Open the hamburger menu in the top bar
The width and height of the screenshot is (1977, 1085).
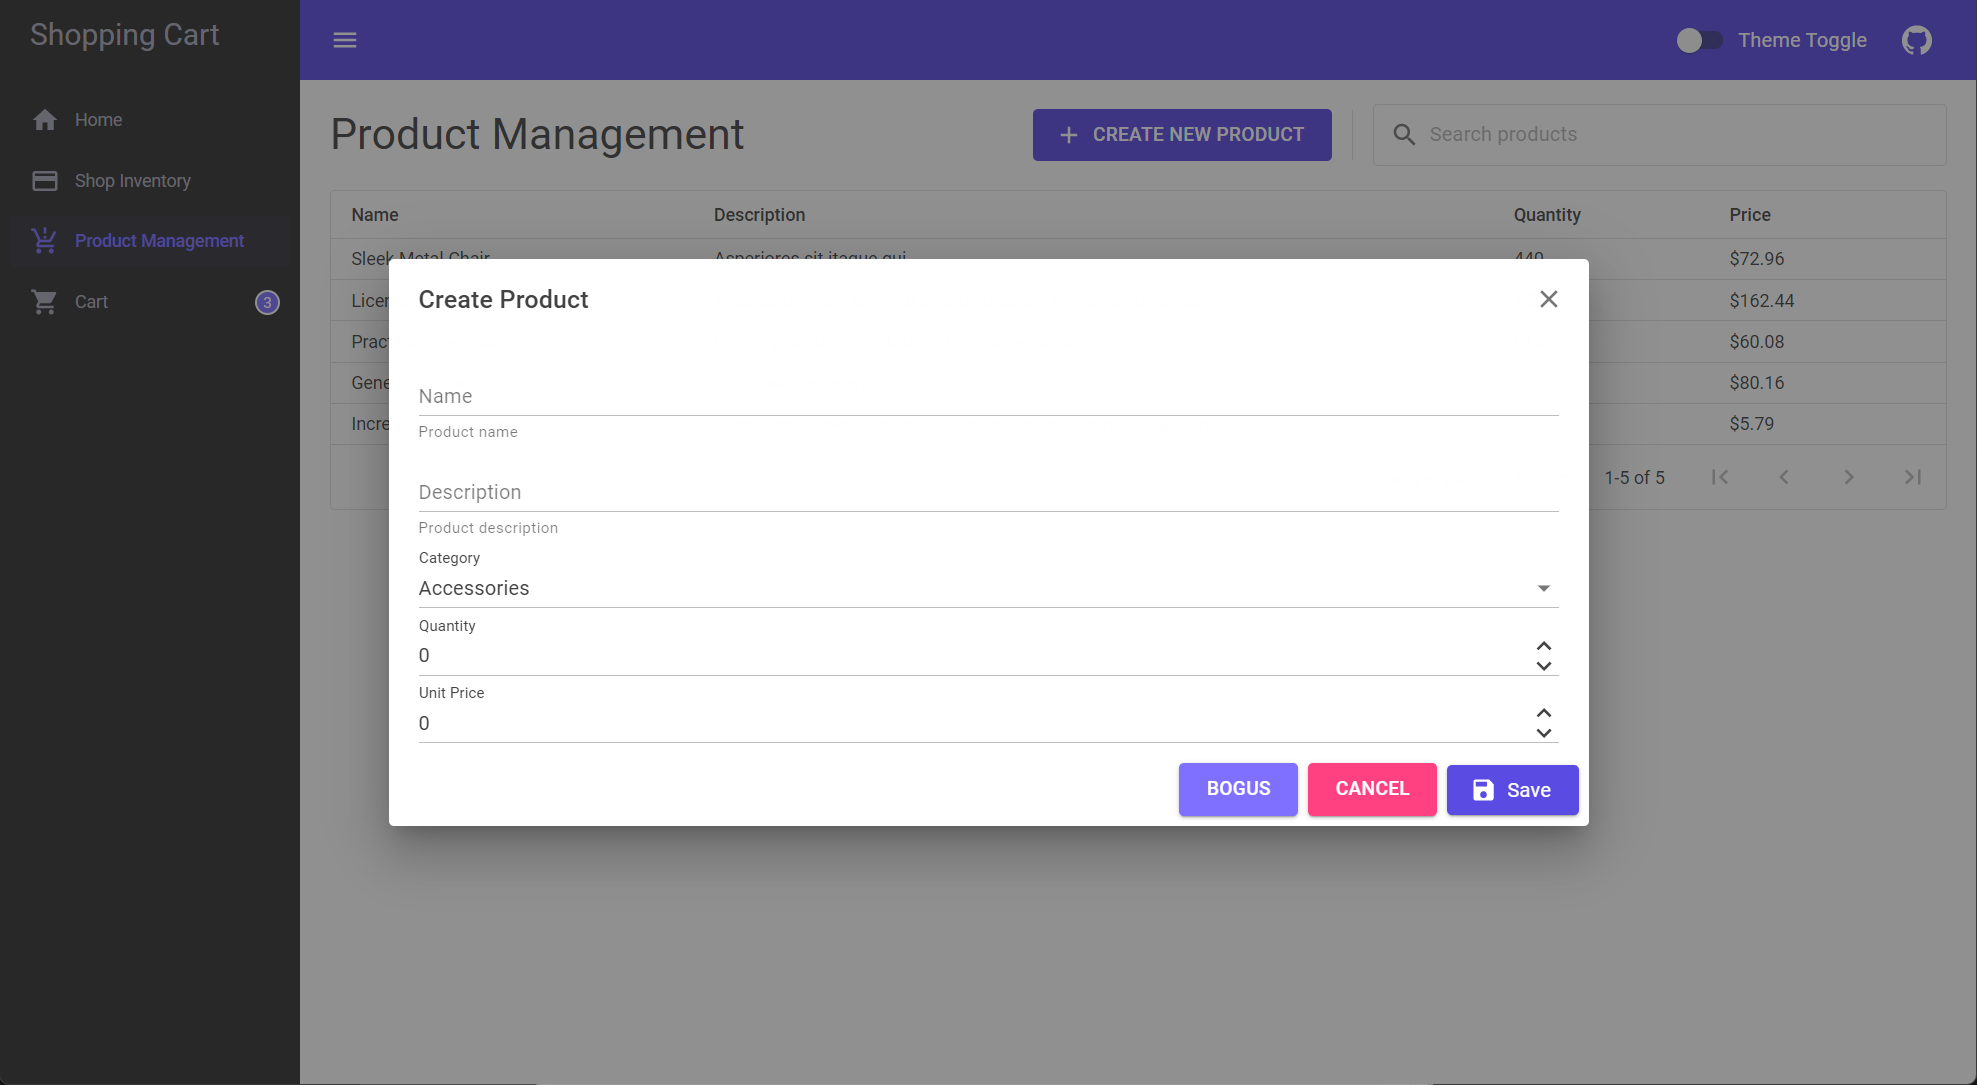345,40
